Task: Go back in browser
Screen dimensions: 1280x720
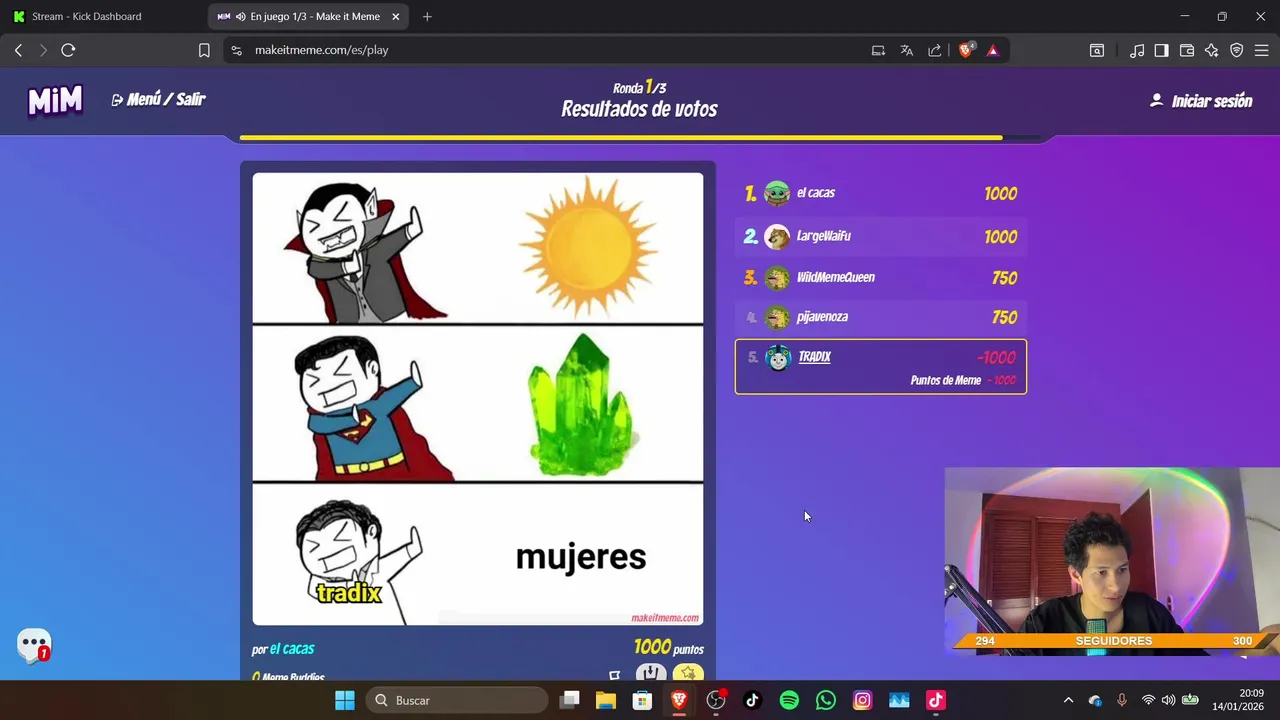Action: tap(18, 50)
